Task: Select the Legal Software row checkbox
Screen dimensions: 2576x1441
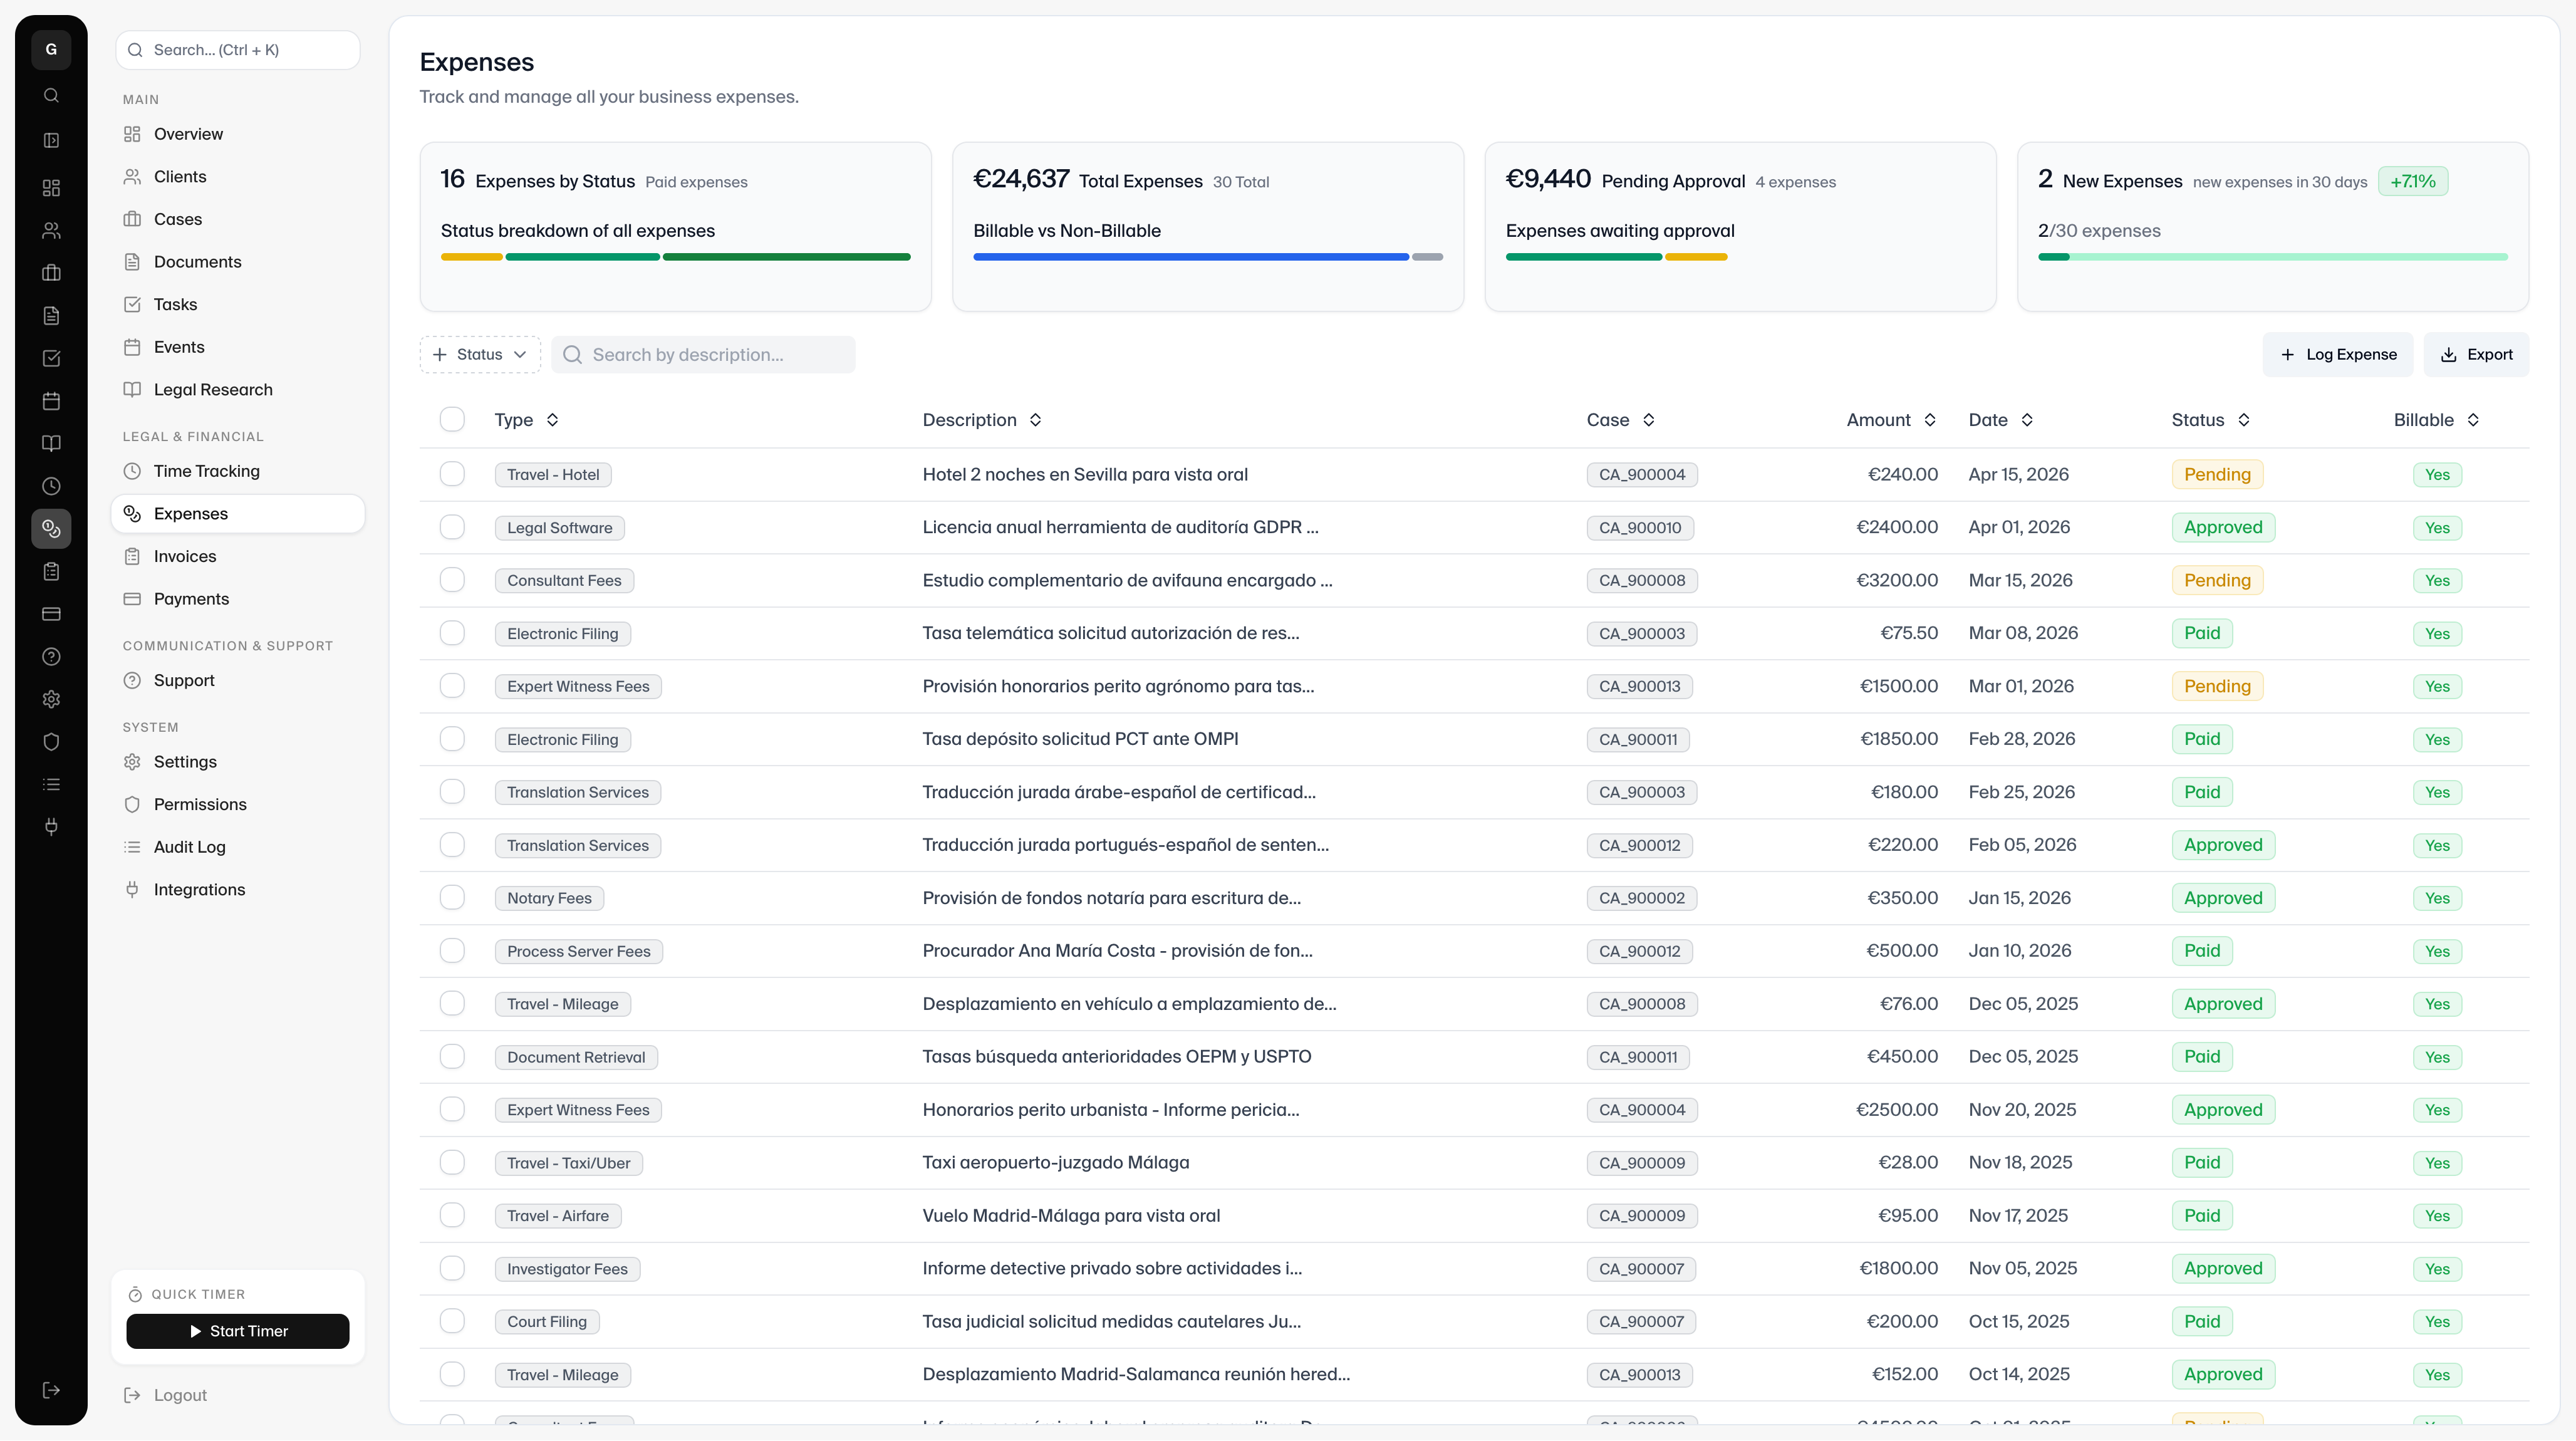Action: point(452,527)
